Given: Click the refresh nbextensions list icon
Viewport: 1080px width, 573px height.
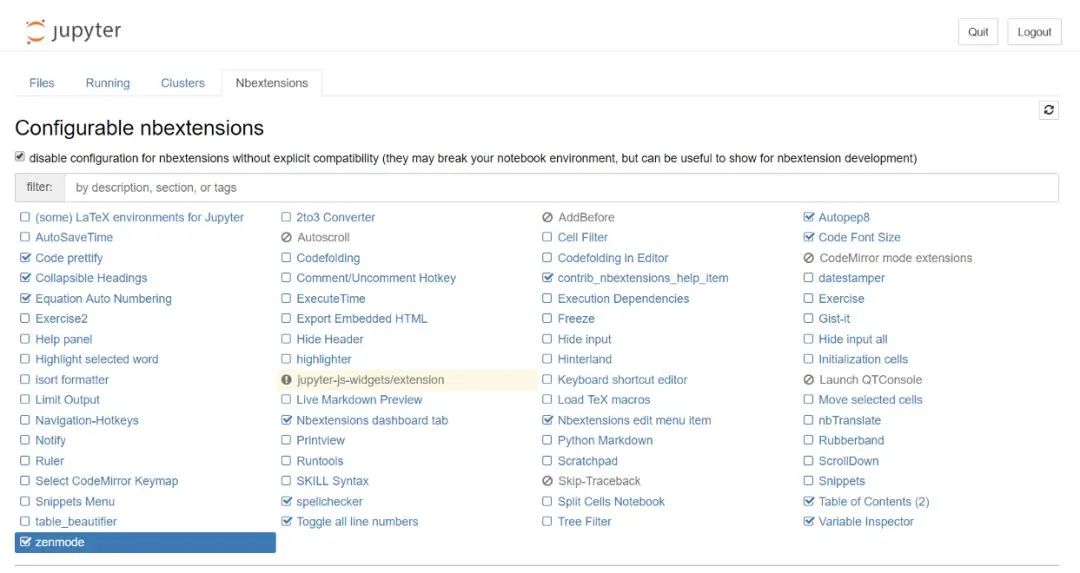Looking at the screenshot, I should pyautogui.click(x=1048, y=110).
